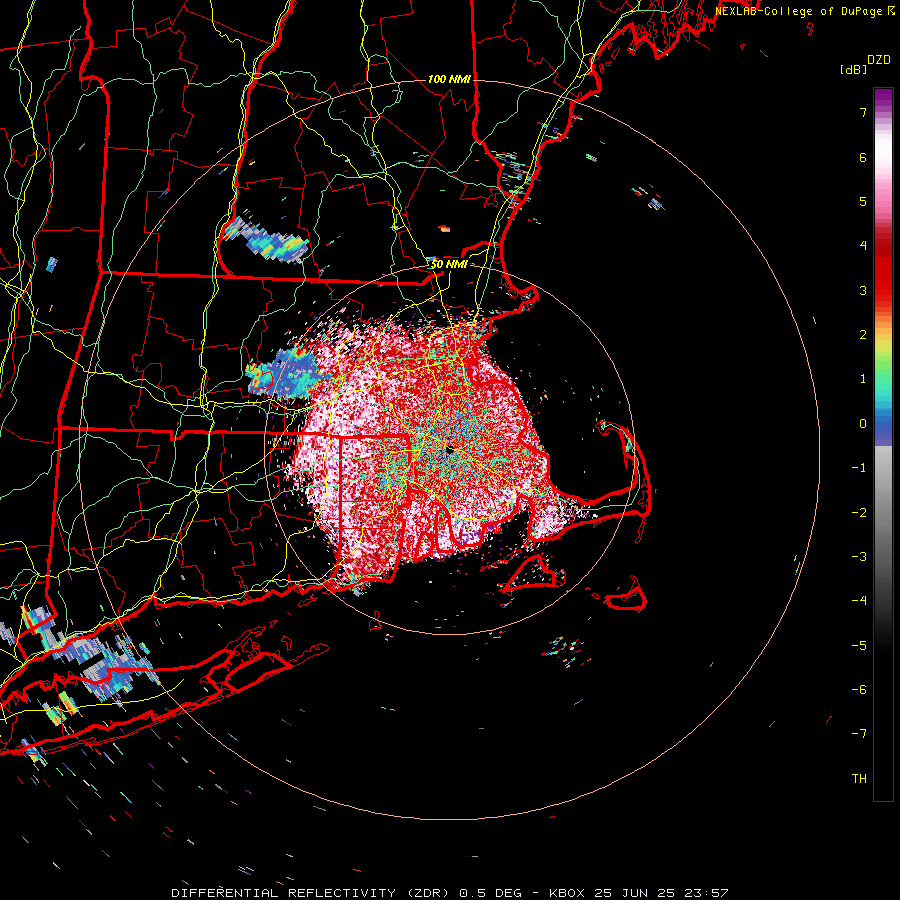Click the NEXLAB-College of DuPage label
Screen dimensions: 900x900
pyautogui.click(x=804, y=11)
